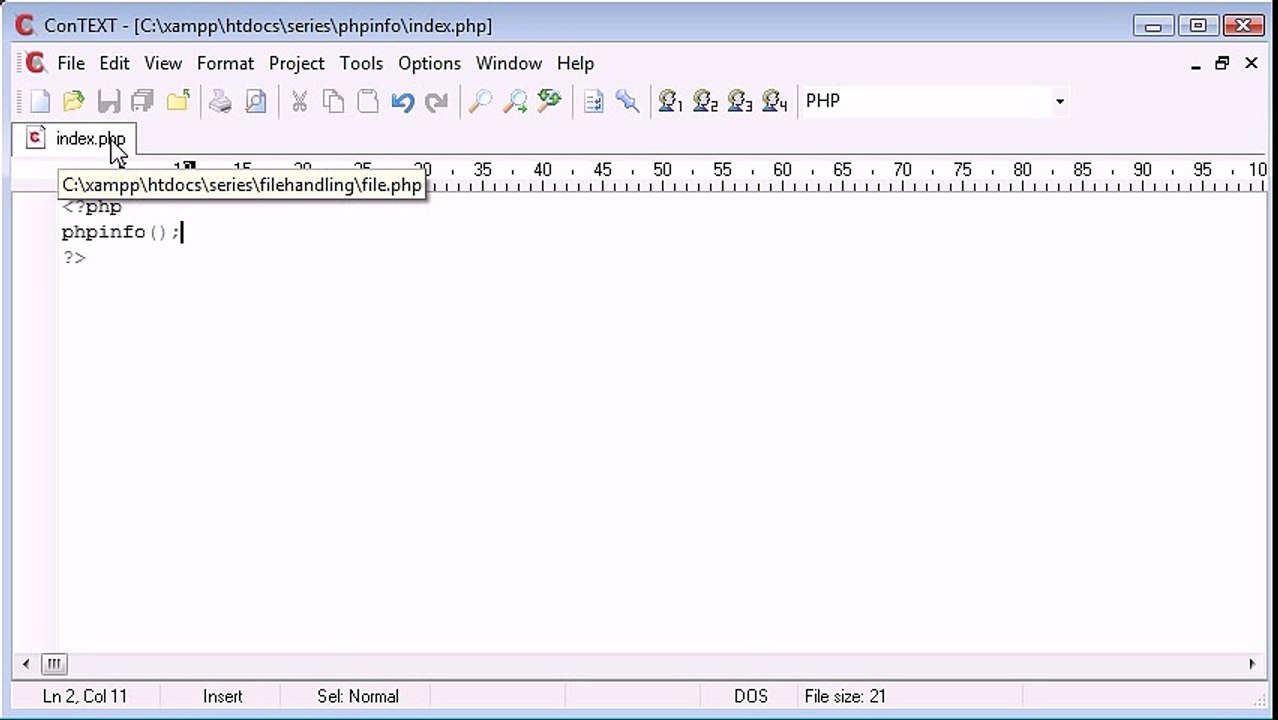Run user command 4 icon

(x=775, y=101)
